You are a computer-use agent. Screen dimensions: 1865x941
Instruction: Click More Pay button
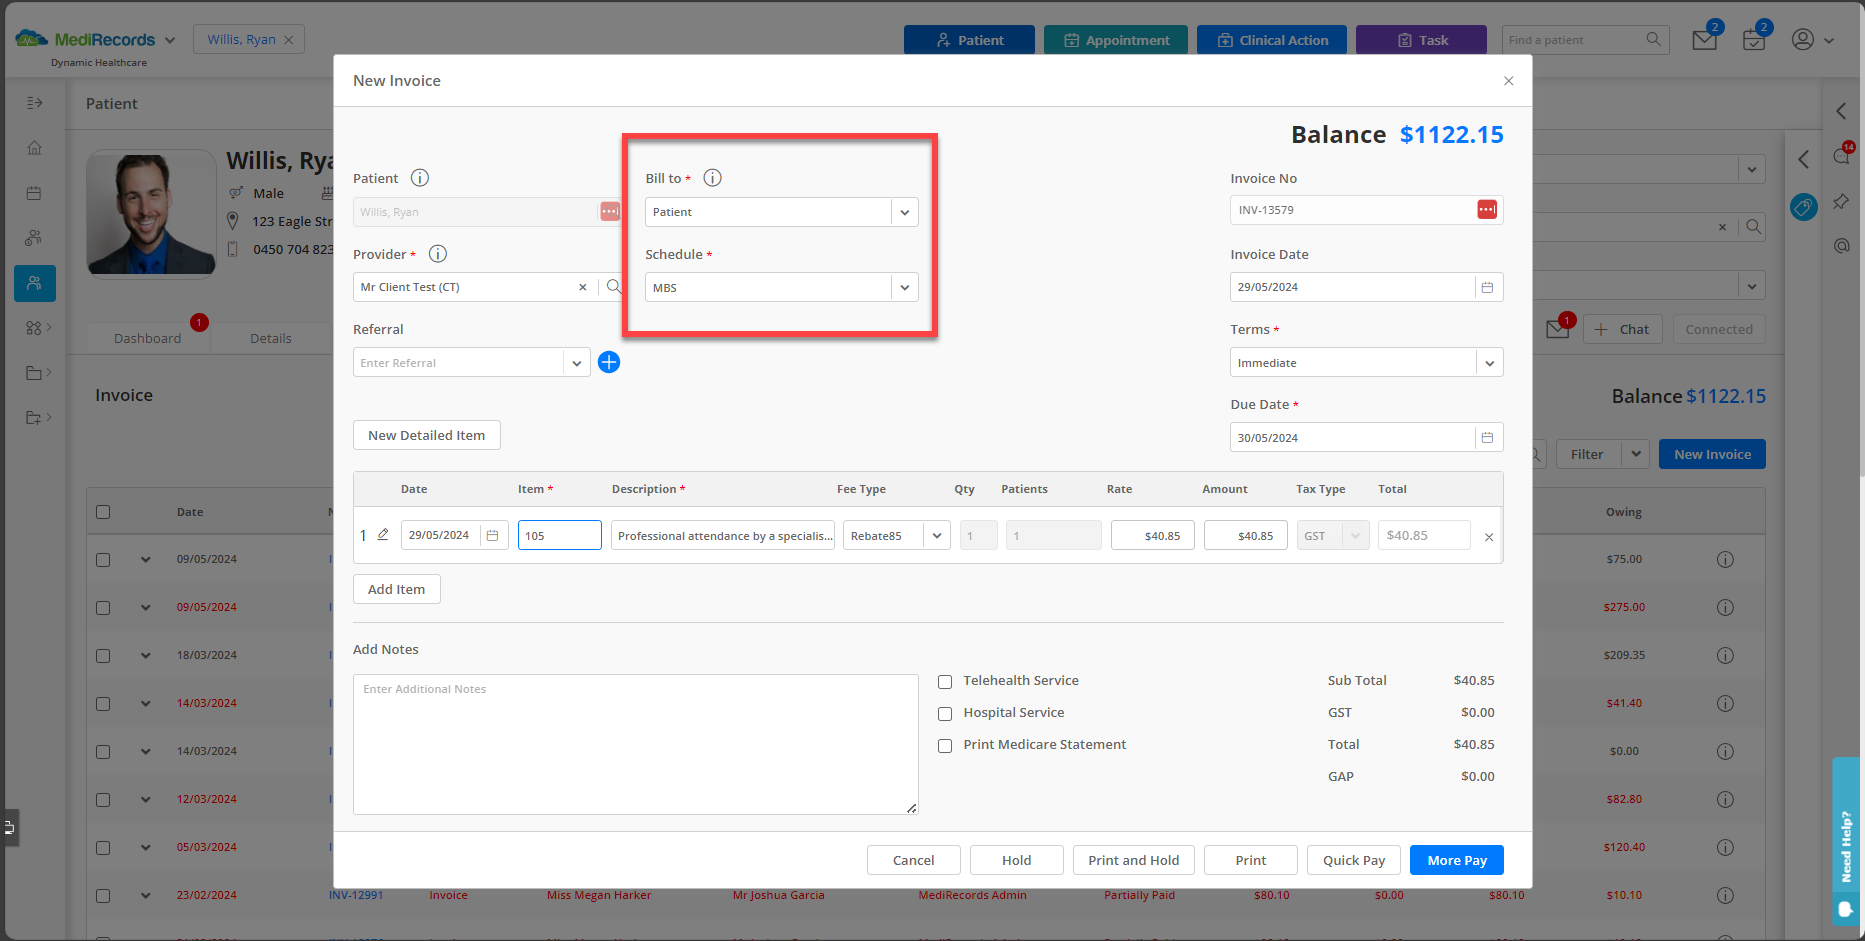pyautogui.click(x=1457, y=860)
